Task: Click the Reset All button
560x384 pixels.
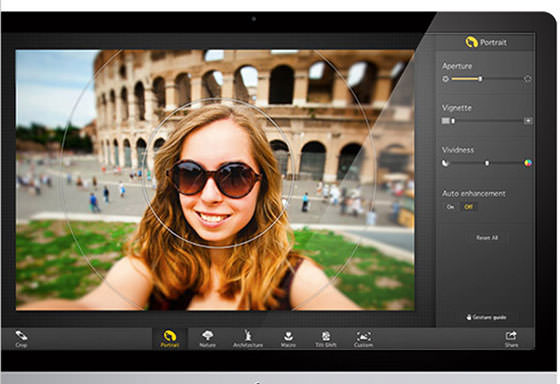Action: coord(487,238)
